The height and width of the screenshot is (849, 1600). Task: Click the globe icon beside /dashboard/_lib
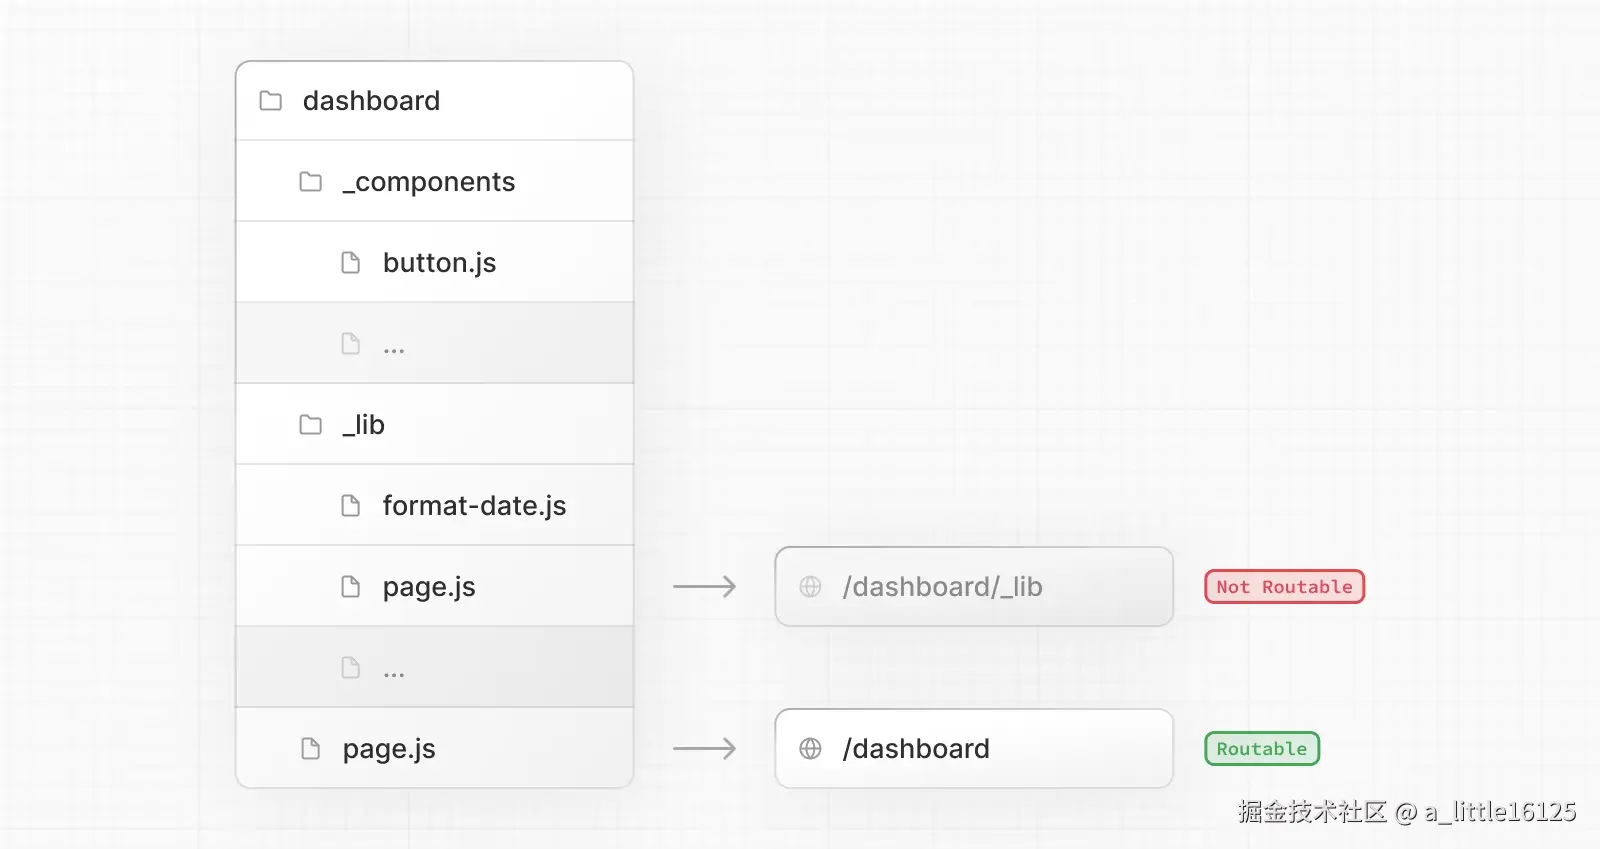click(810, 587)
